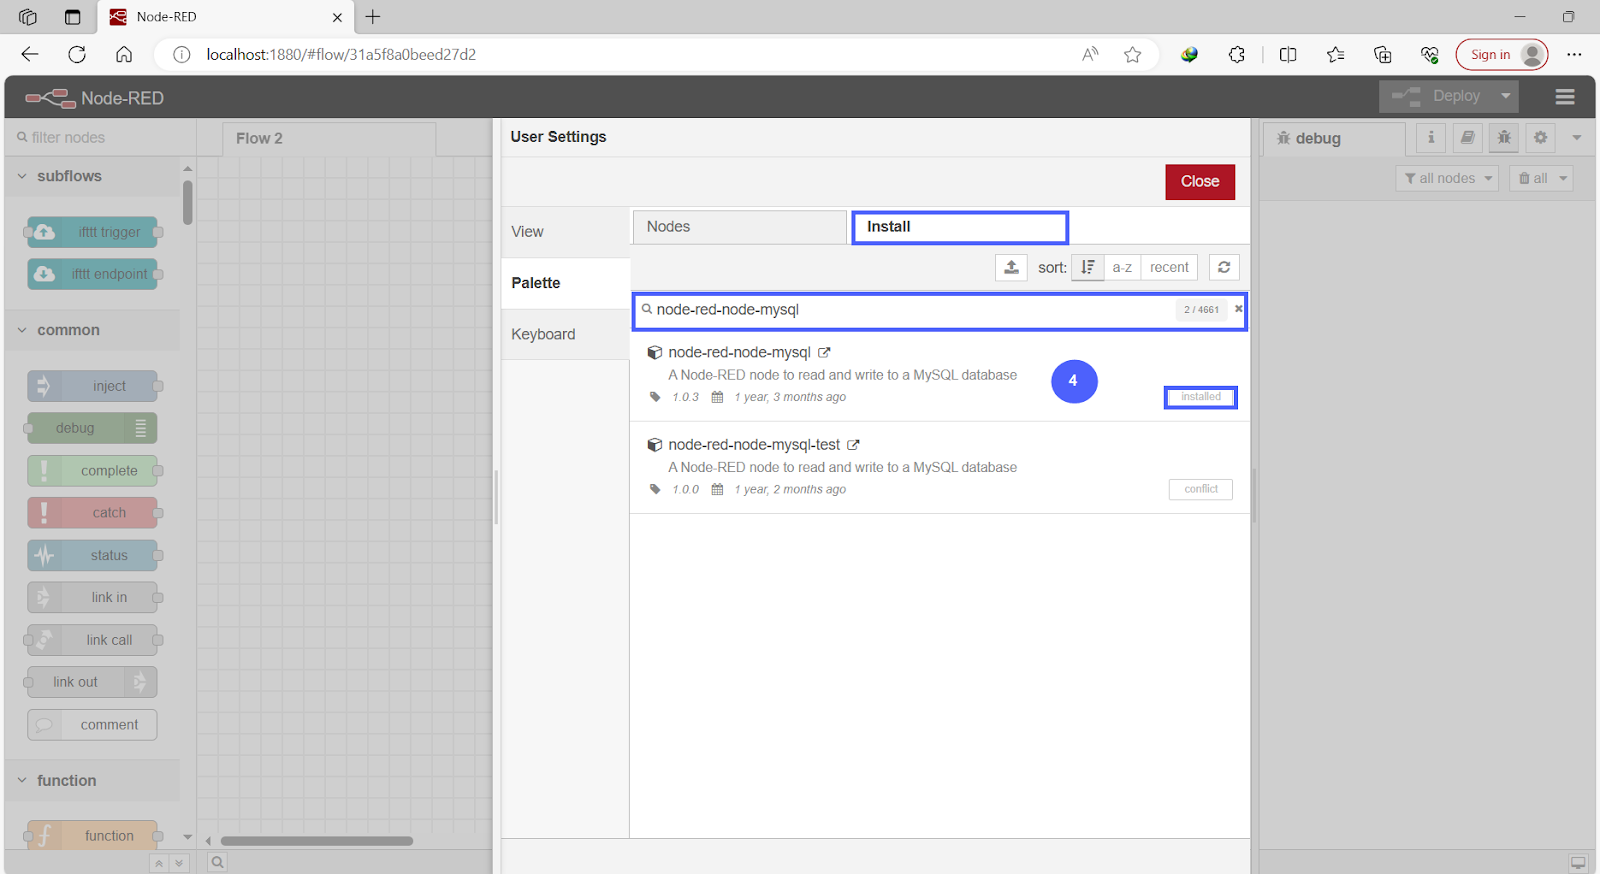Open the Keyboard settings section
Screen dimensions: 1600x874
[565, 334]
